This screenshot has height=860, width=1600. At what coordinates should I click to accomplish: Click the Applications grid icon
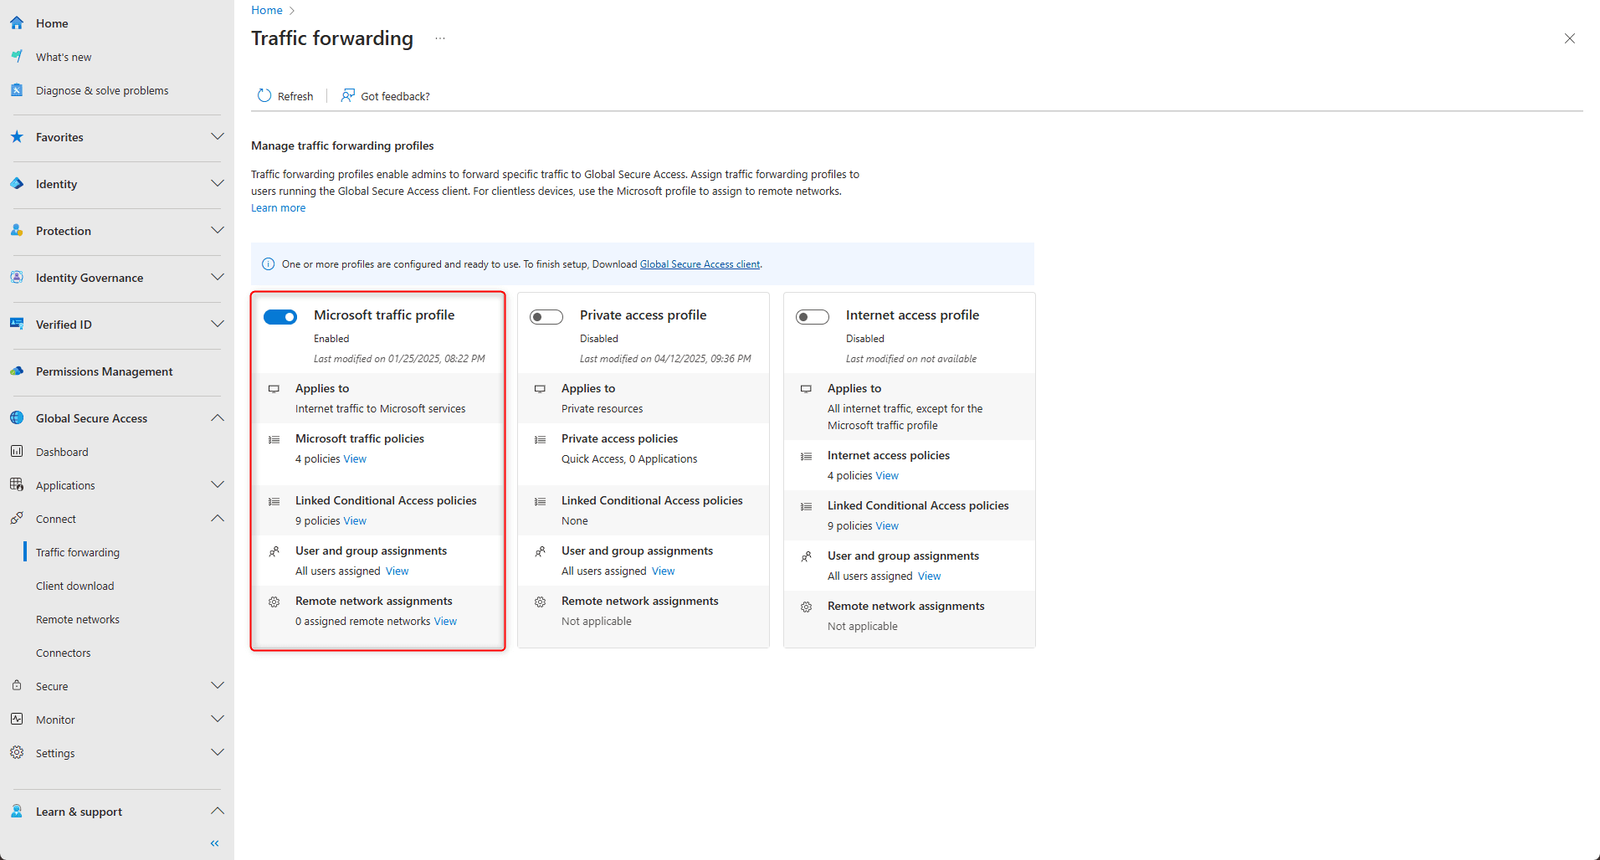[17, 485]
